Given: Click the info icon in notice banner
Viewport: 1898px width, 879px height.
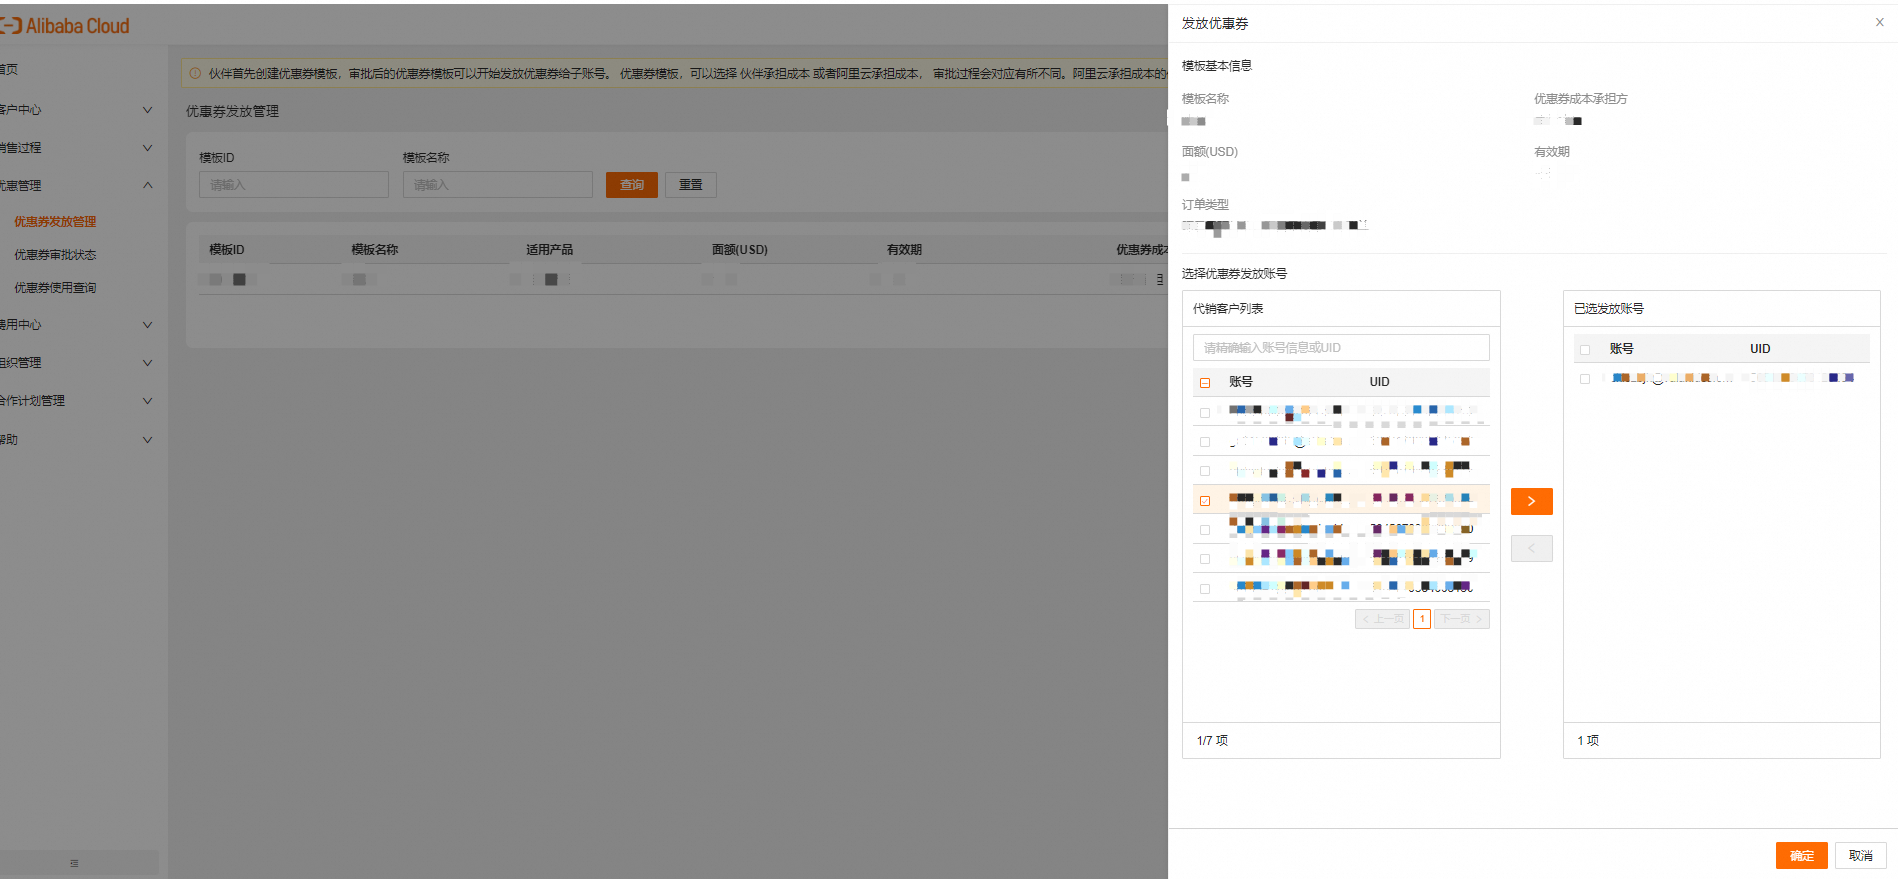Looking at the screenshot, I should tap(195, 73).
